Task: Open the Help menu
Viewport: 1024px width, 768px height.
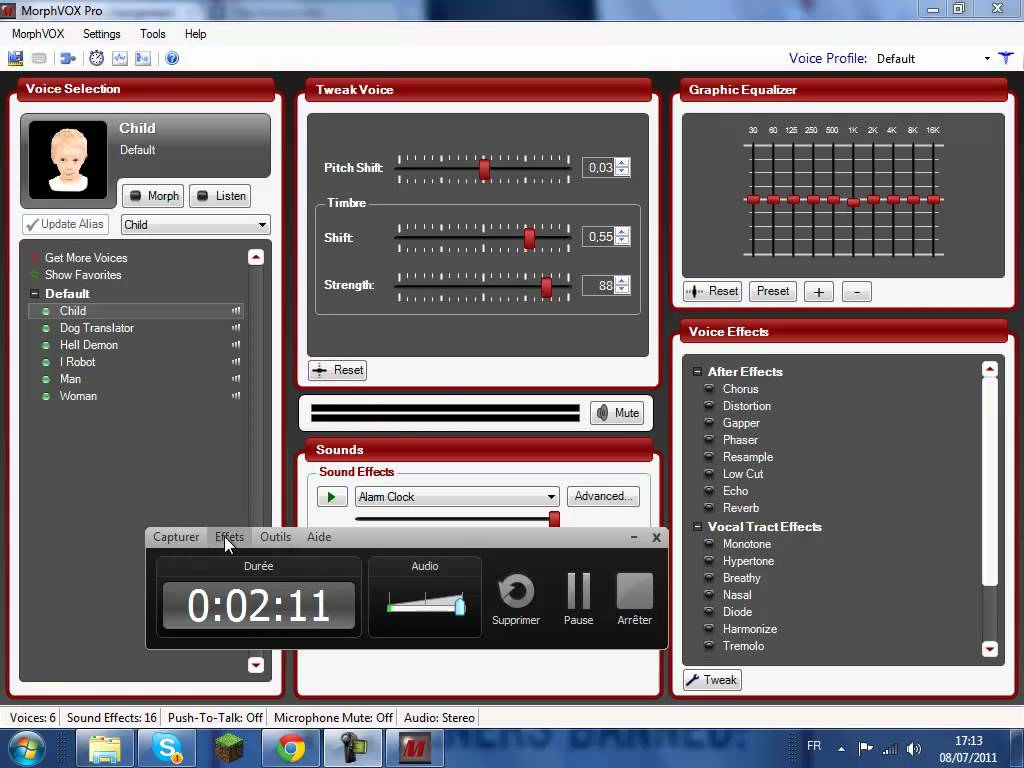Action: tap(195, 34)
